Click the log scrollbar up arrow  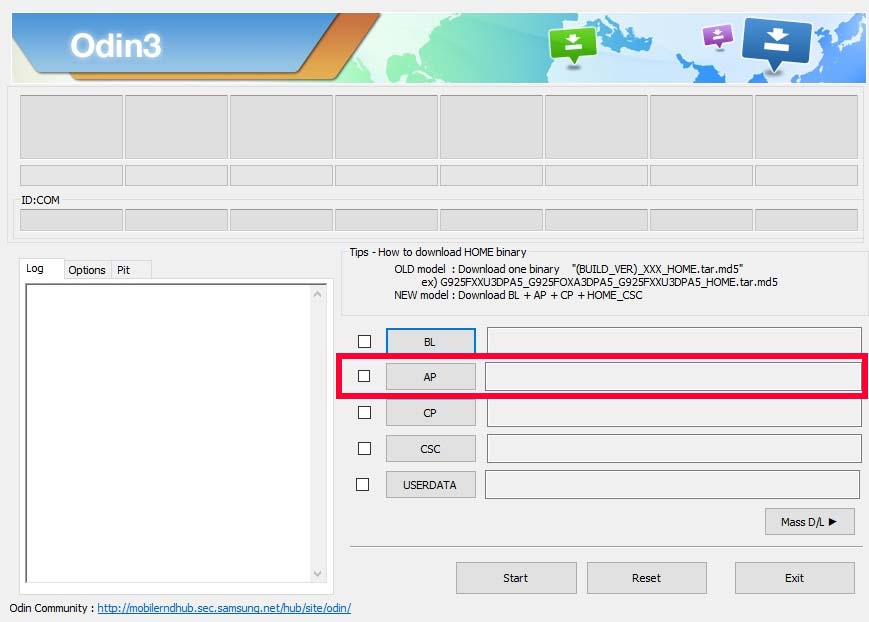[318, 294]
